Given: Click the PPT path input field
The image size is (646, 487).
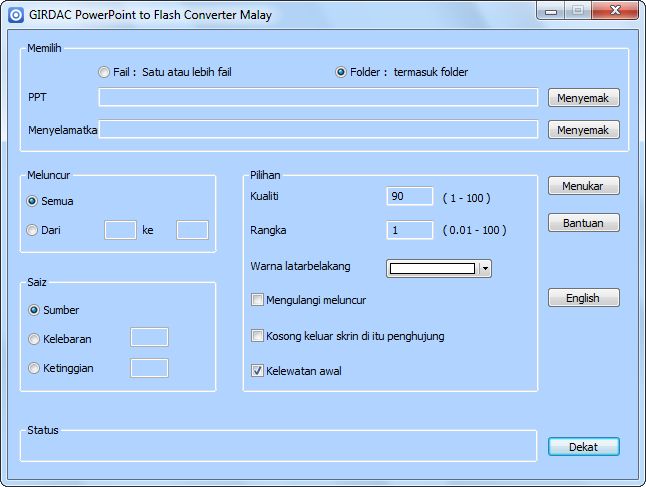Looking at the screenshot, I should [x=318, y=98].
